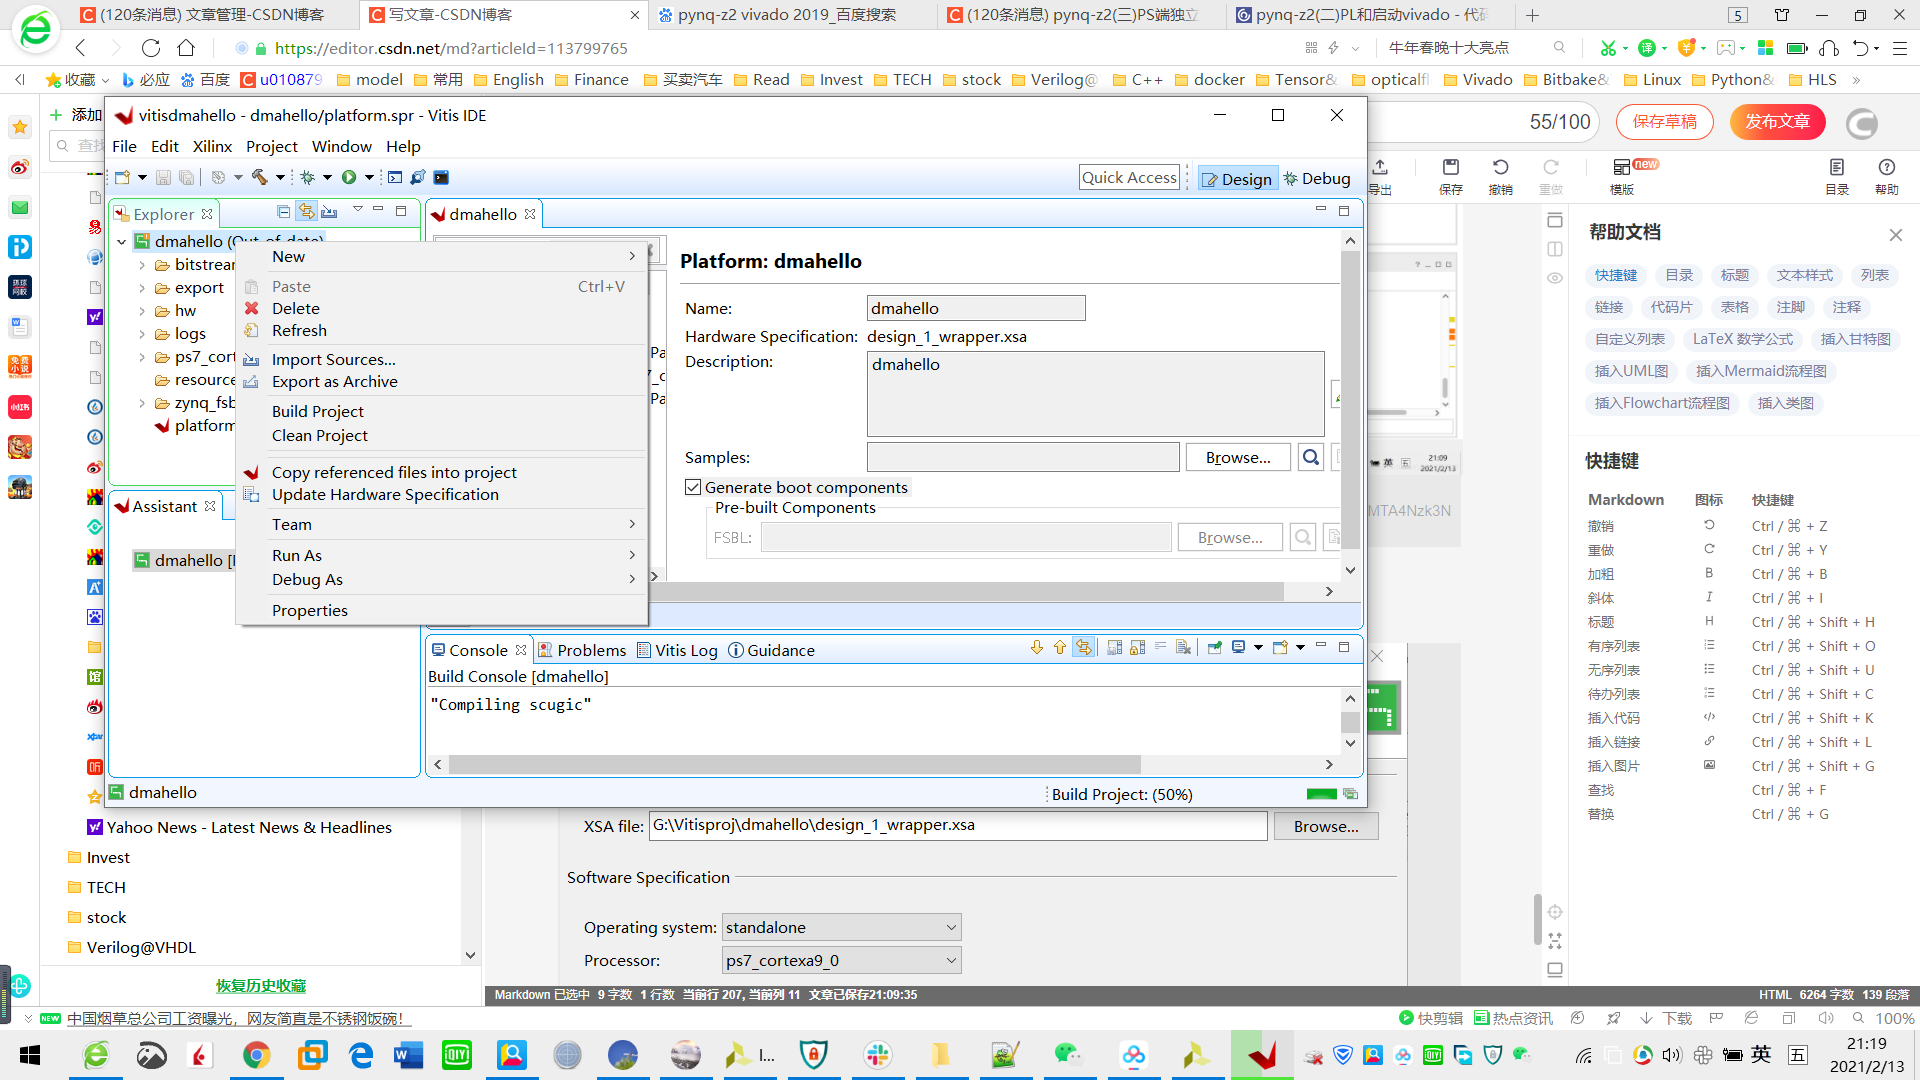Collapse the bitstream folder in Explorer
Image resolution: width=1920 pixels, height=1080 pixels.
pyautogui.click(x=143, y=264)
